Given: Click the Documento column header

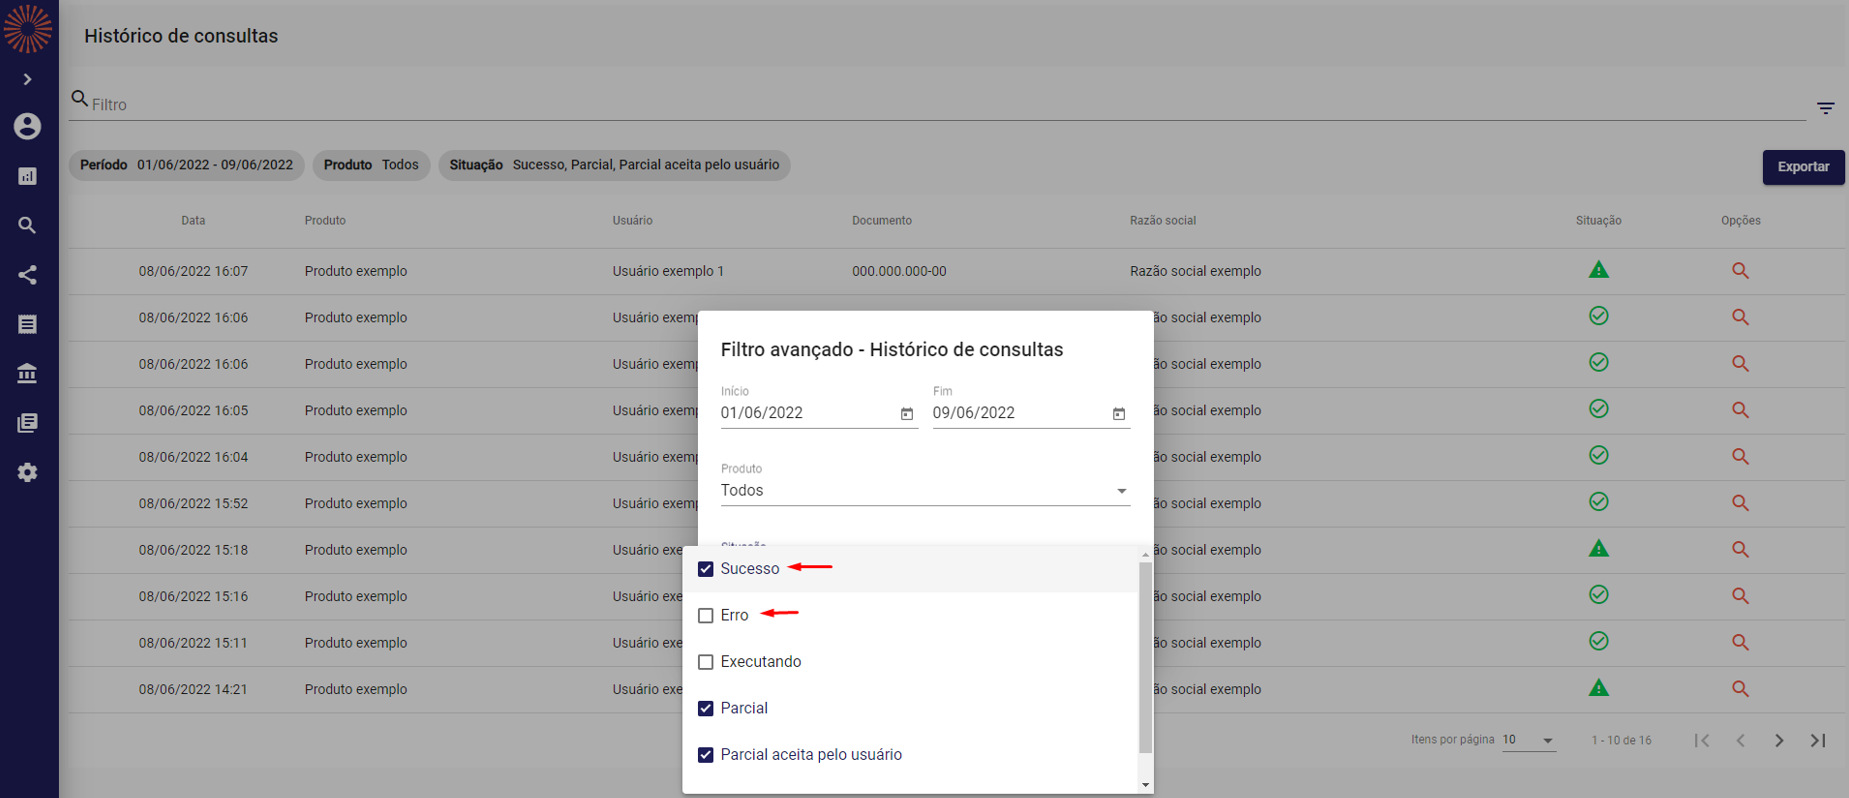Looking at the screenshot, I should 881,221.
